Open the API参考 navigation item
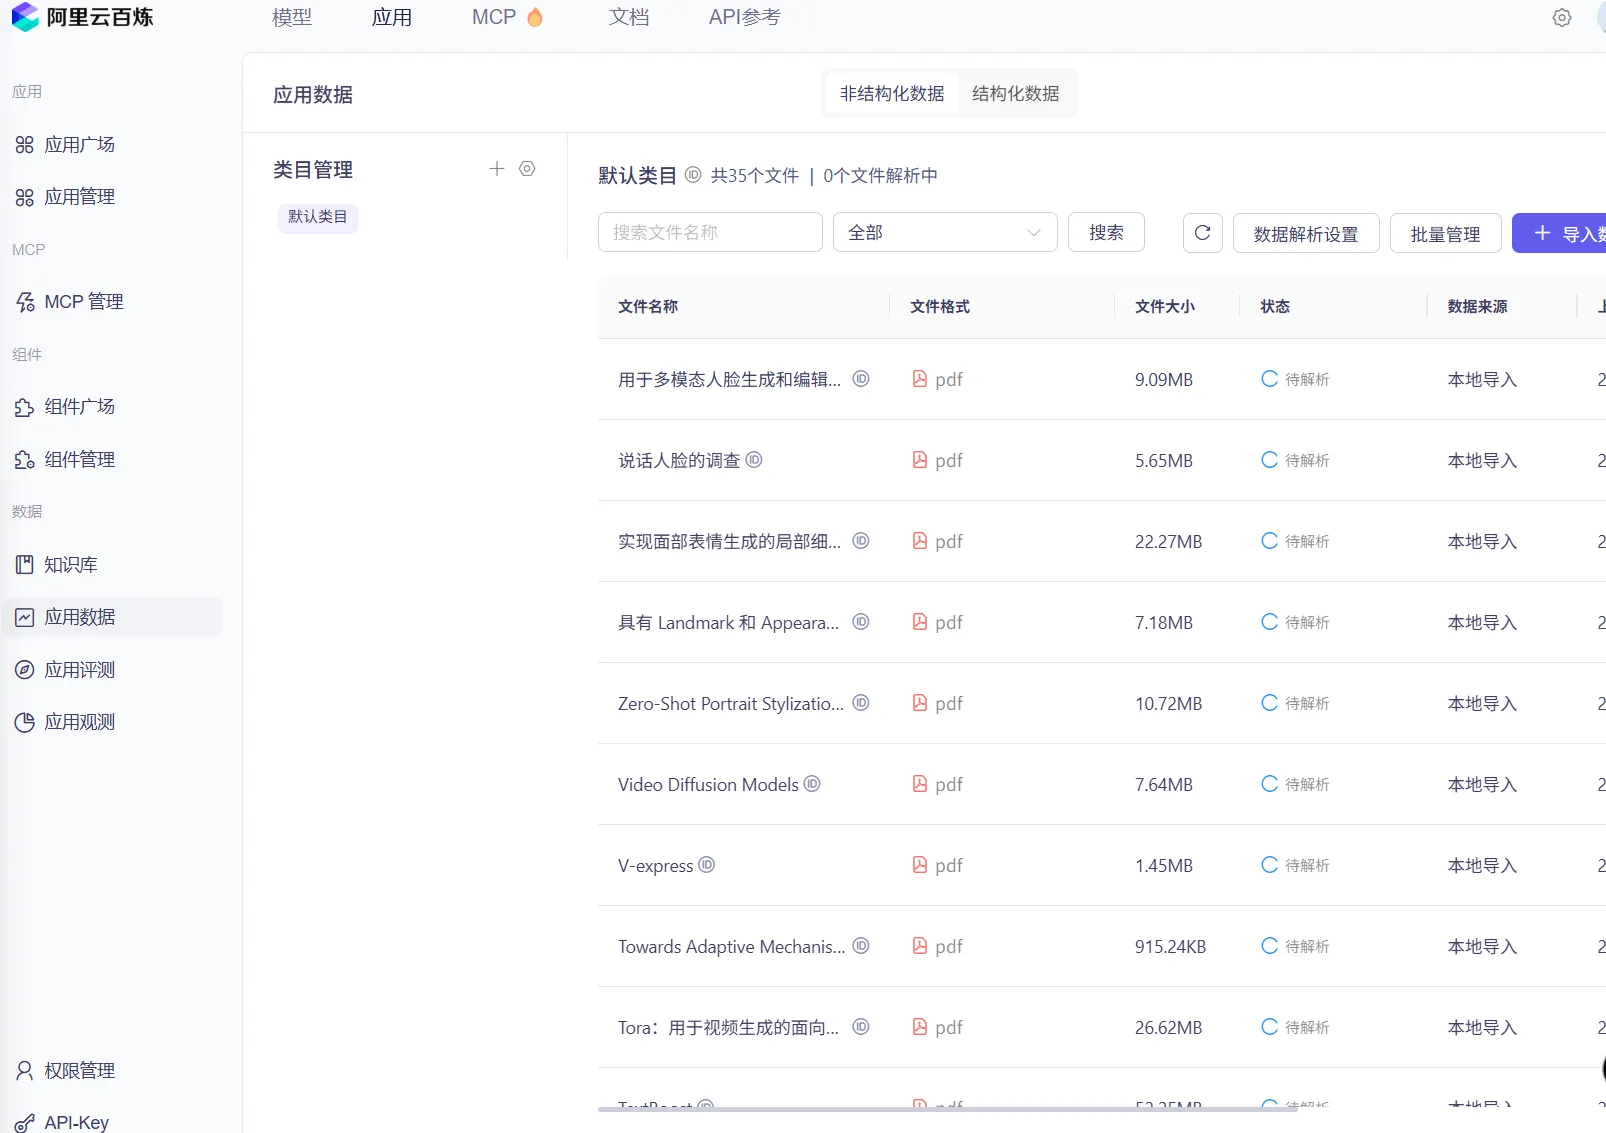Screen dimensions: 1606x1133 tap(744, 17)
